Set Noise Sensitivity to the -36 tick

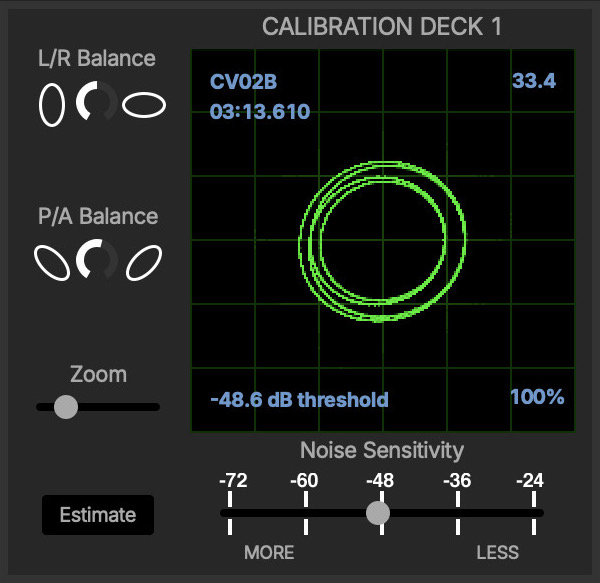click(x=456, y=513)
